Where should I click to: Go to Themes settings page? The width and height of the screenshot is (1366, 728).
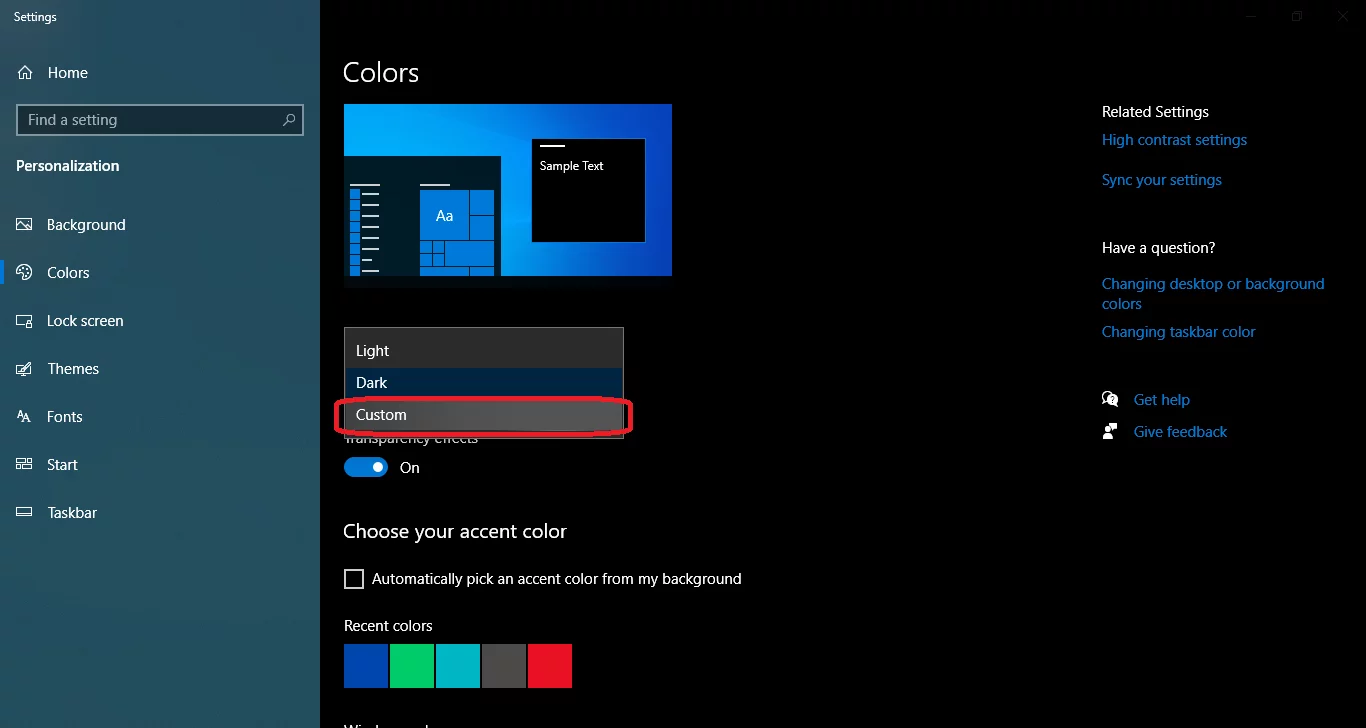point(73,369)
